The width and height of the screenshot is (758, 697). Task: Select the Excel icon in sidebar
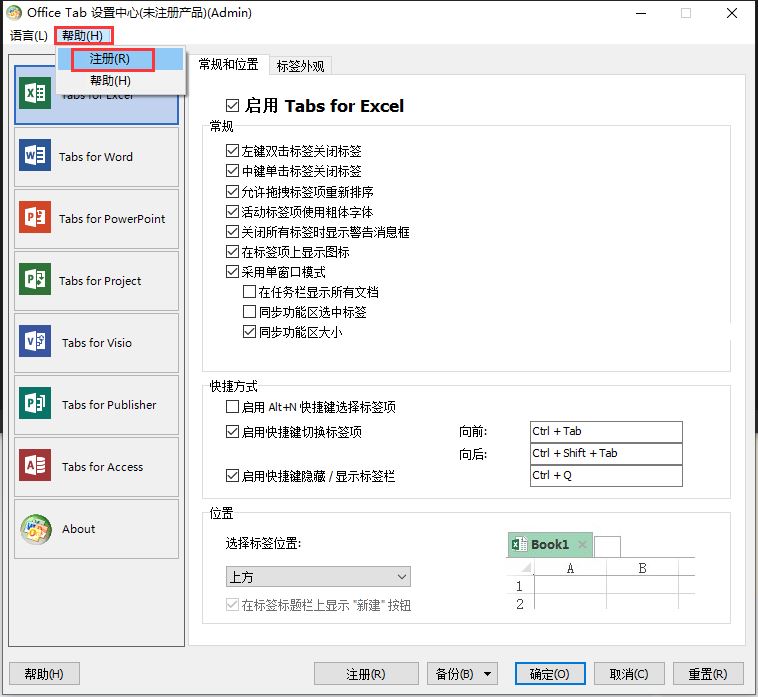[35, 93]
